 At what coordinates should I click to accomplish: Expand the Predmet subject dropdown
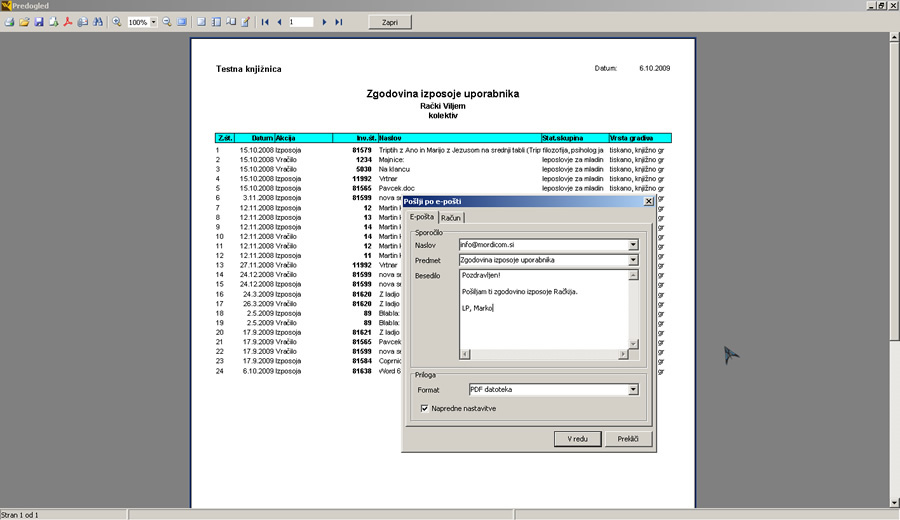point(633,260)
